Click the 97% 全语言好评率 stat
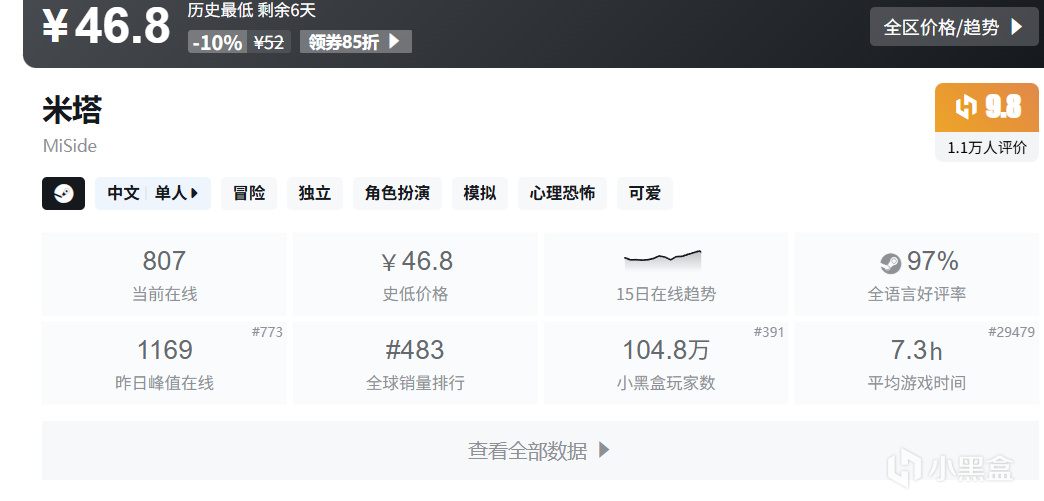Screen dimensions: 1044x501 click(x=917, y=274)
